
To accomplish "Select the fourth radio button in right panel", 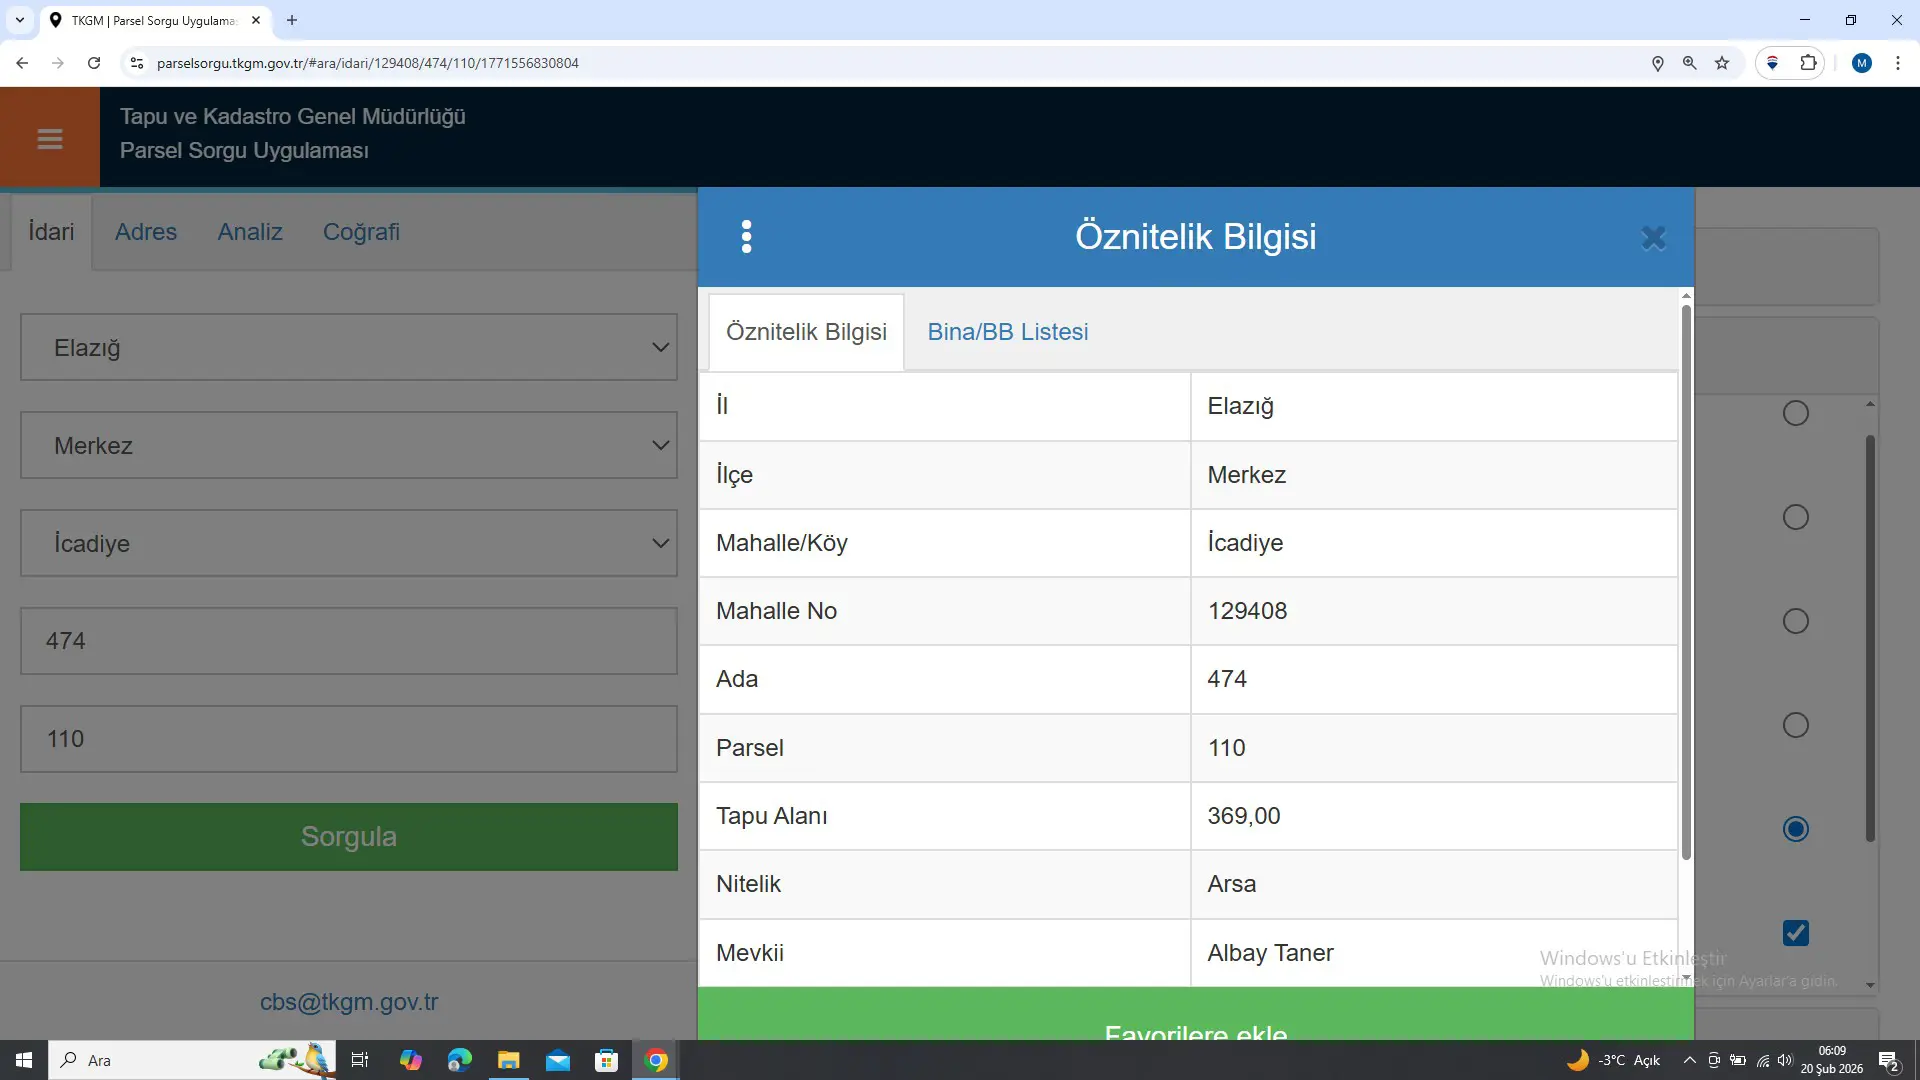I will (x=1796, y=725).
